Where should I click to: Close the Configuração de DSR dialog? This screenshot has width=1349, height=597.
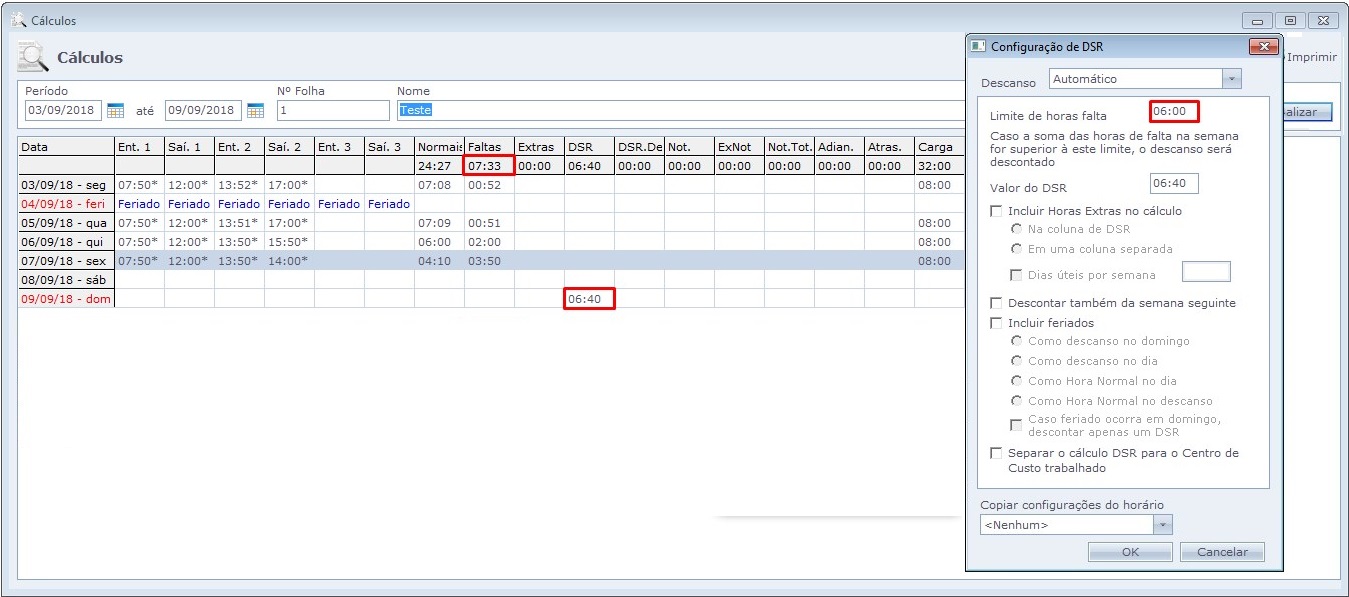point(1264,47)
